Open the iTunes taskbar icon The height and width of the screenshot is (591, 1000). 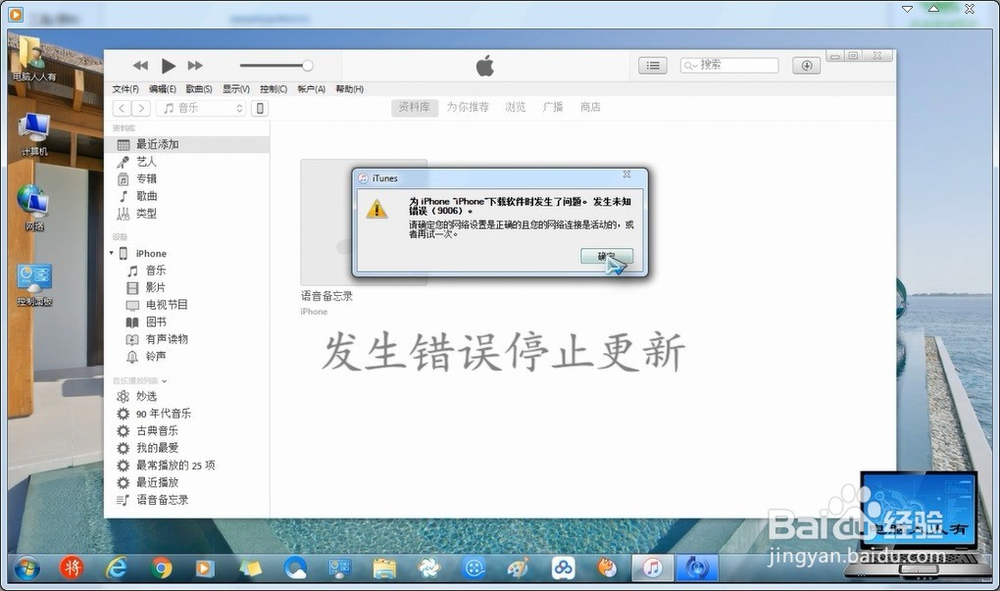tap(652, 567)
